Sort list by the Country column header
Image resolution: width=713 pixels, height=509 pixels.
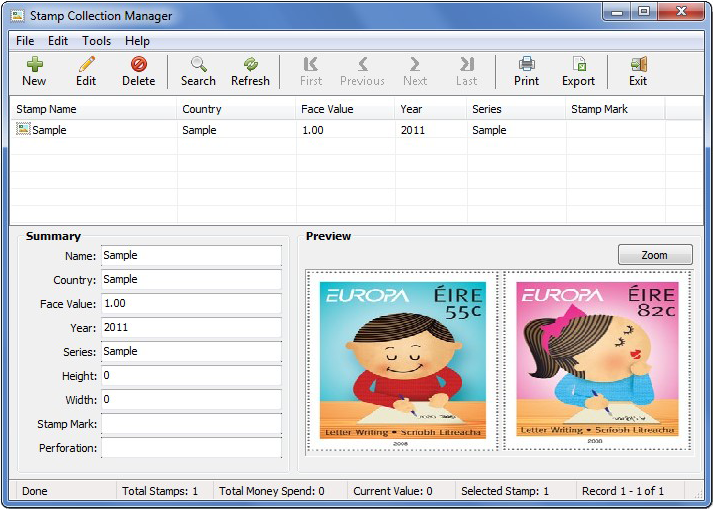(236, 109)
